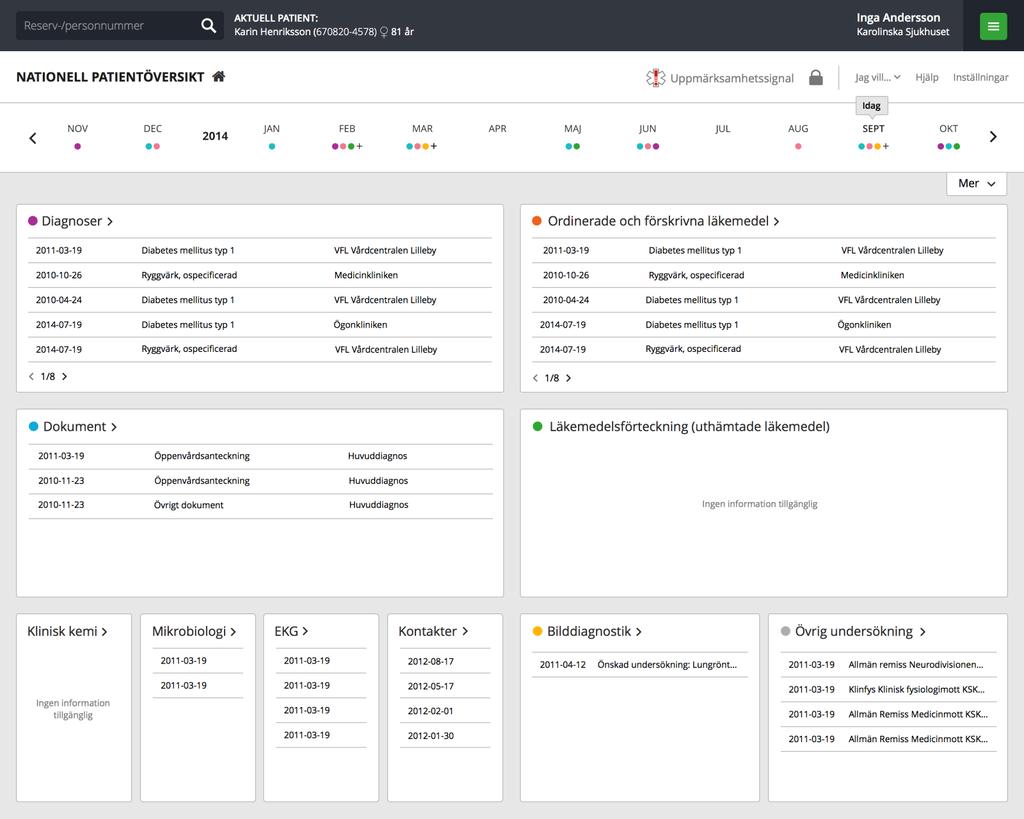
Task: Select MAR on the timeline
Action: 422,129
